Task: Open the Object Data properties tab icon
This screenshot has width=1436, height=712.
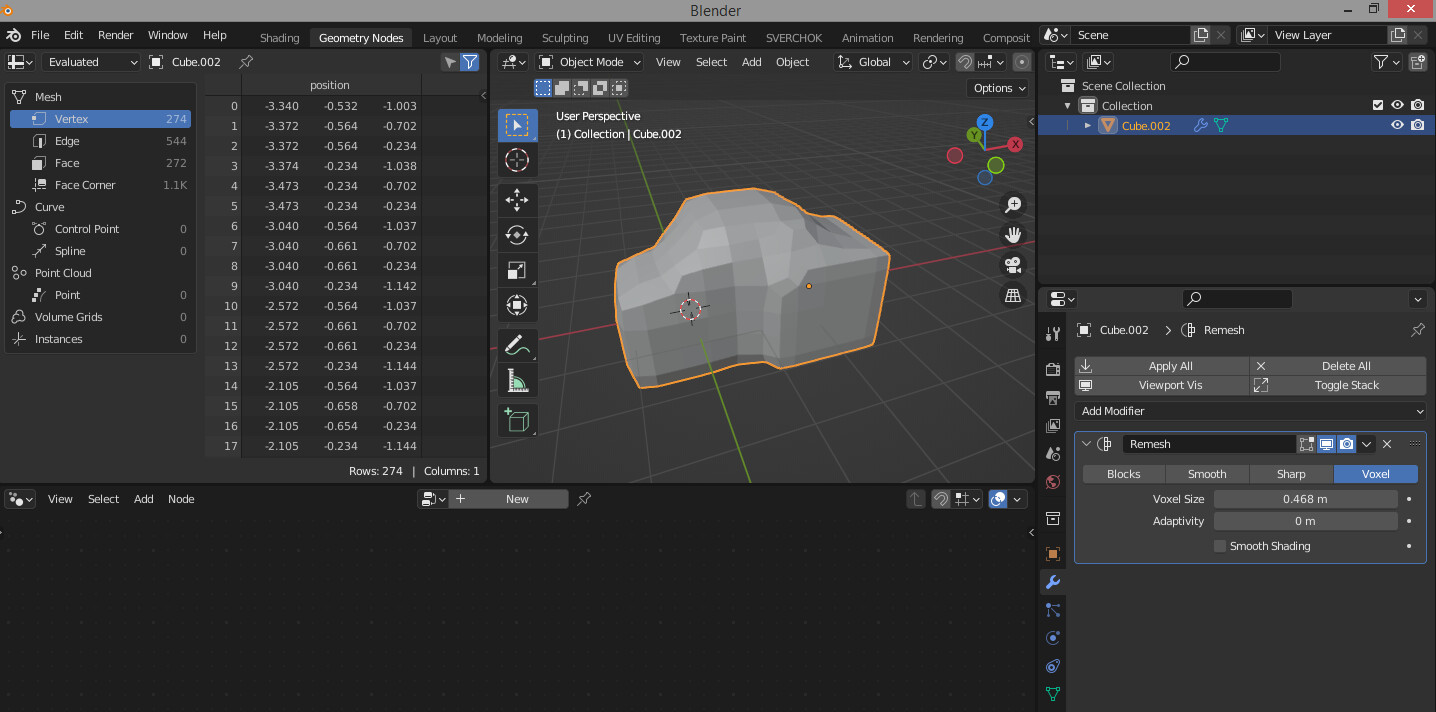Action: tap(1052, 694)
